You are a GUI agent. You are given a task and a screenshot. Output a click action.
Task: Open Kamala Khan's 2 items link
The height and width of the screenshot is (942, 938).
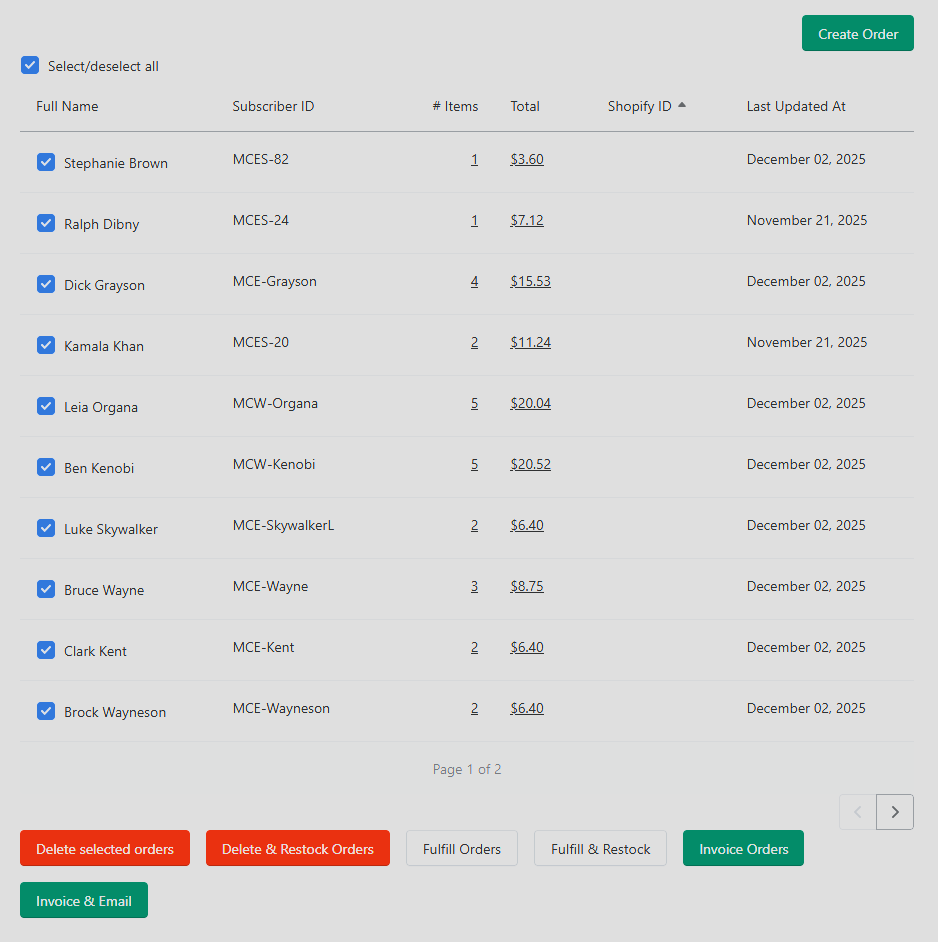click(x=475, y=342)
